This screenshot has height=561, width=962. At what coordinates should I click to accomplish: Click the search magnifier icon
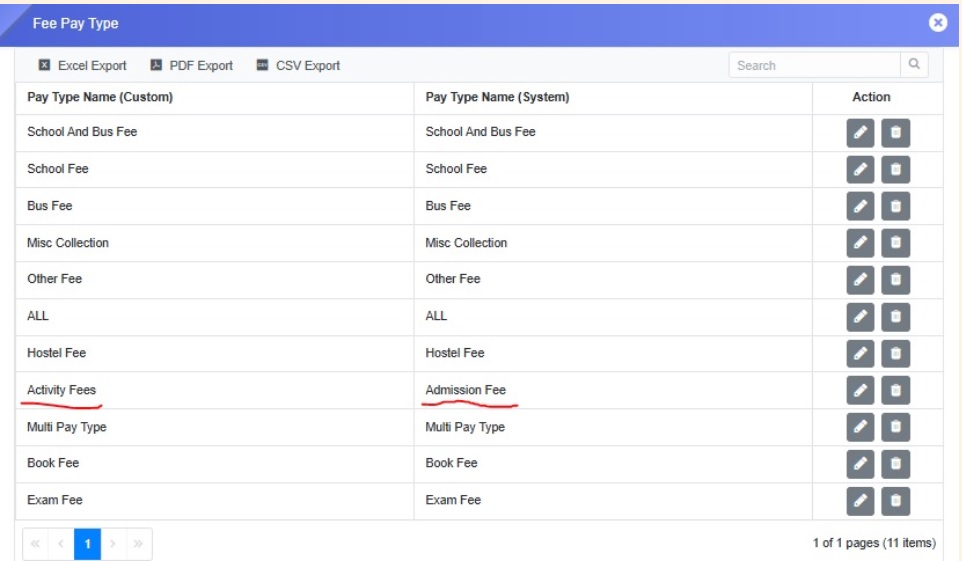coord(913,65)
